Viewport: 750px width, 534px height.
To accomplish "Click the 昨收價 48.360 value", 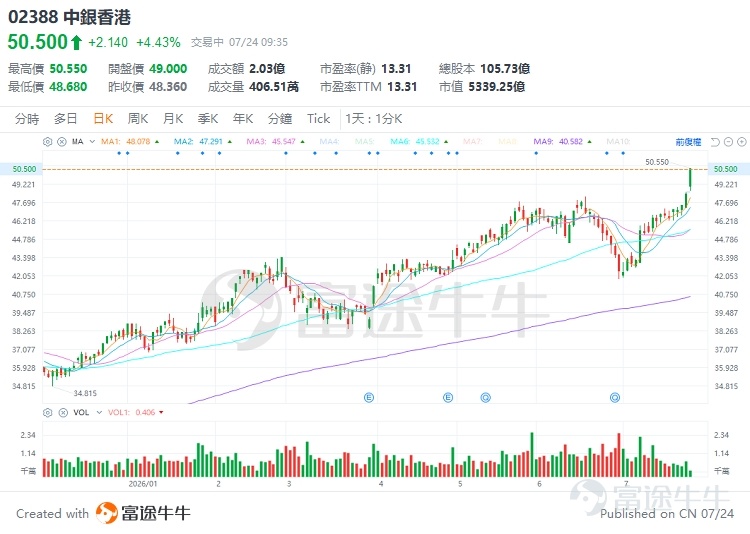I will click(168, 87).
